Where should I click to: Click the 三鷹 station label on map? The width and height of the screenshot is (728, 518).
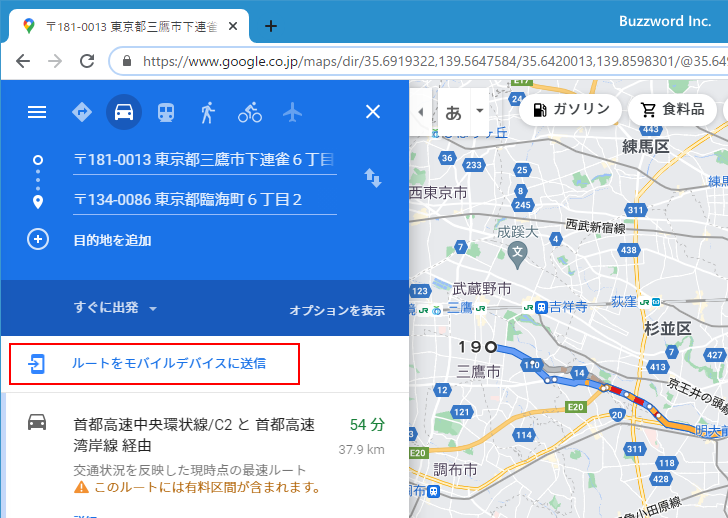460,308
